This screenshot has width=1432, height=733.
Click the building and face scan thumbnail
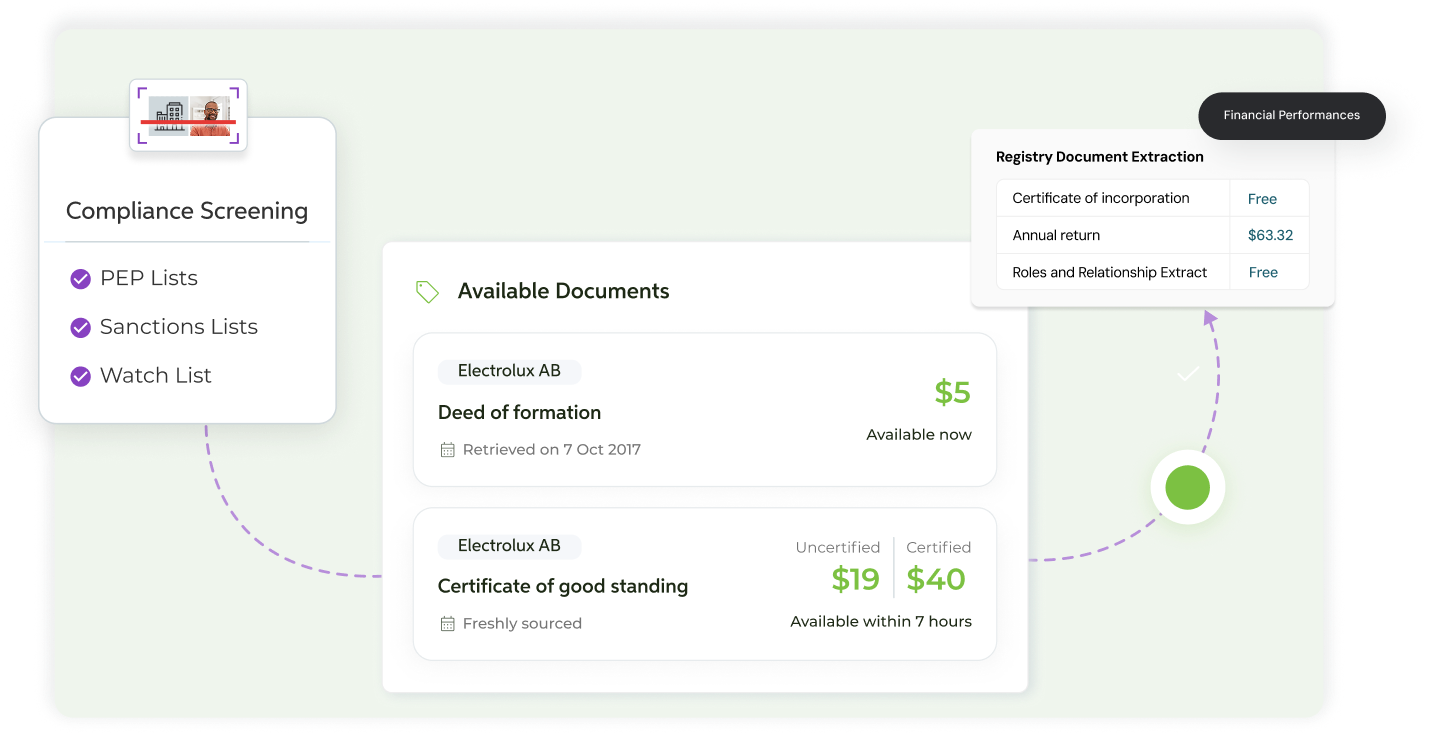188,116
